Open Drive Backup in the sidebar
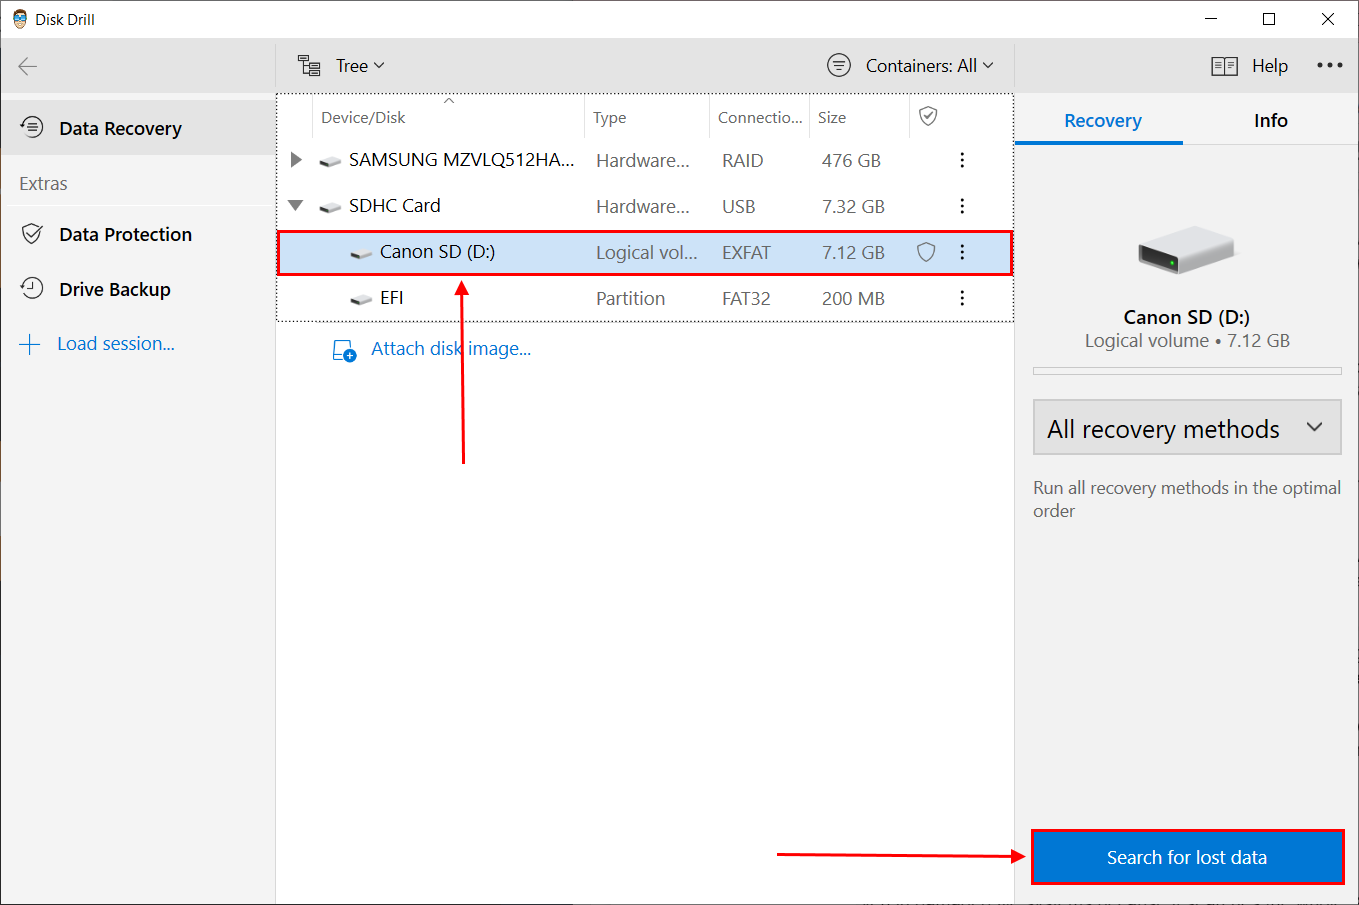The width and height of the screenshot is (1359, 905). [x=138, y=289]
